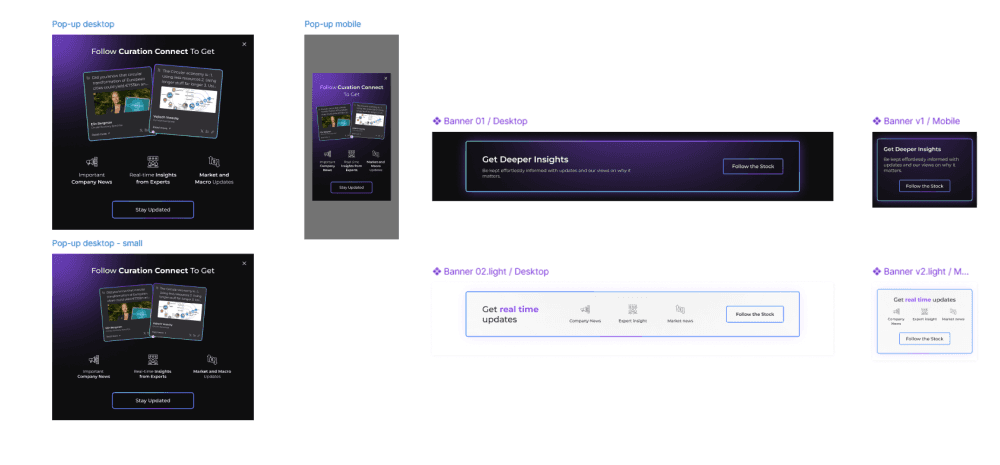Select the "Pop-up desktop - small" frame label

click(97, 243)
